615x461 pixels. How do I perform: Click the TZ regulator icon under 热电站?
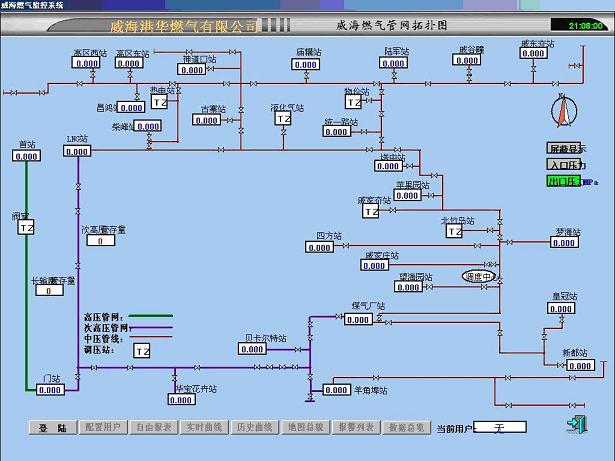[x=159, y=102]
